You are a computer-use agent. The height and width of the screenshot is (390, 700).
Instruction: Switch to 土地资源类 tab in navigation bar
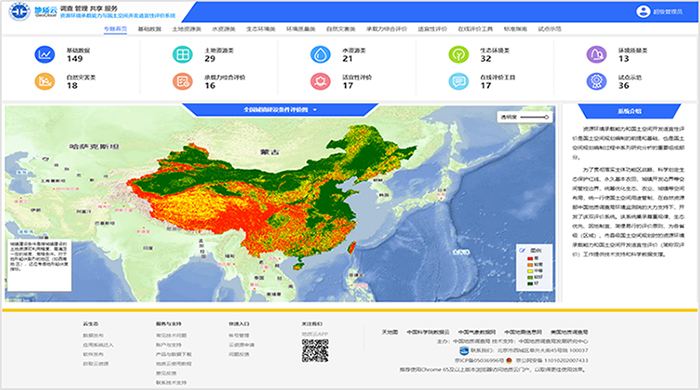pyautogui.click(x=187, y=29)
